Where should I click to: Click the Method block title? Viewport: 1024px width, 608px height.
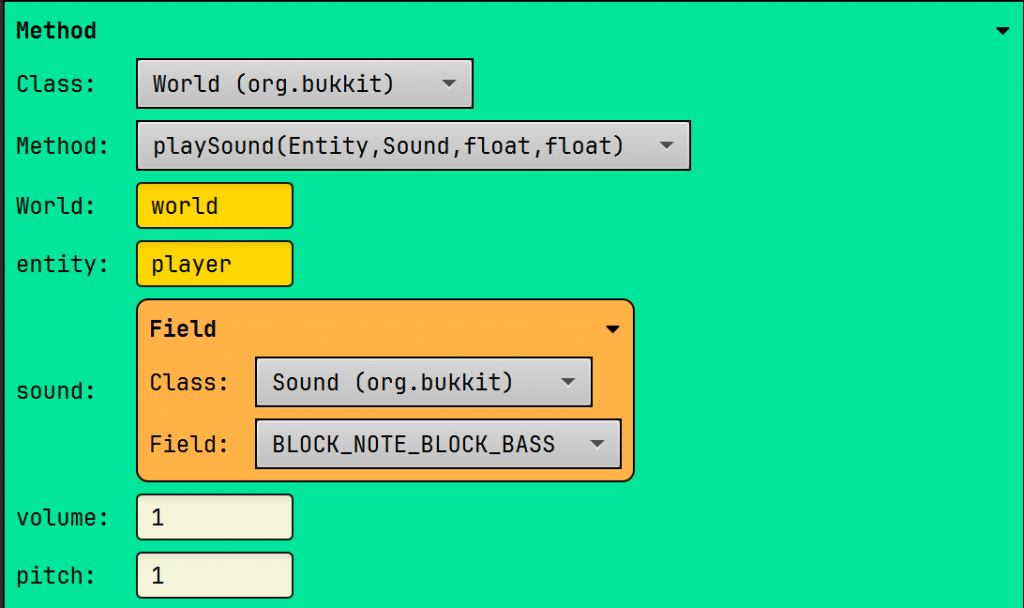point(56,31)
